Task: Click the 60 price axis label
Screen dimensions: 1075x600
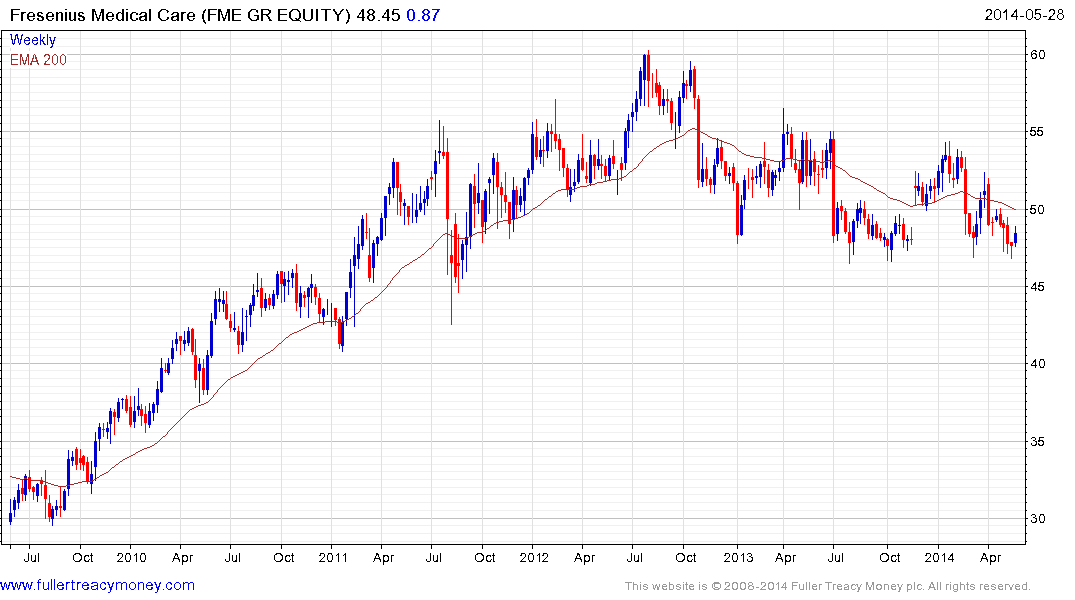Action: pyautogui.click(x=1038, y=55)
